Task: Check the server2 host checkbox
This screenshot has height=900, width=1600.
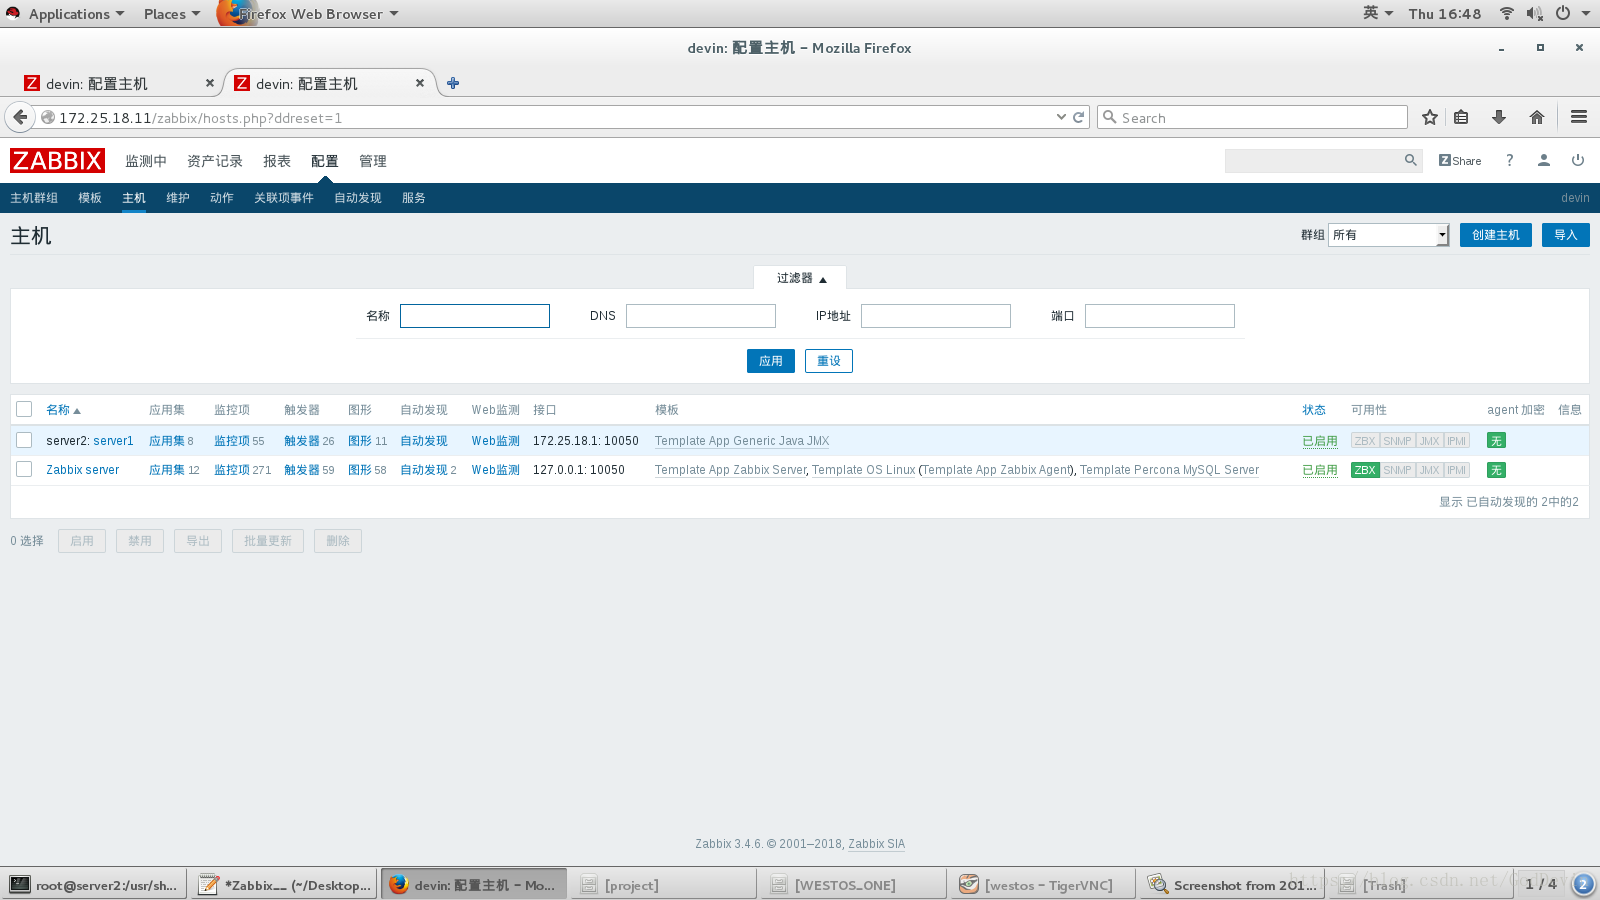Action: (x=24, y=440)
